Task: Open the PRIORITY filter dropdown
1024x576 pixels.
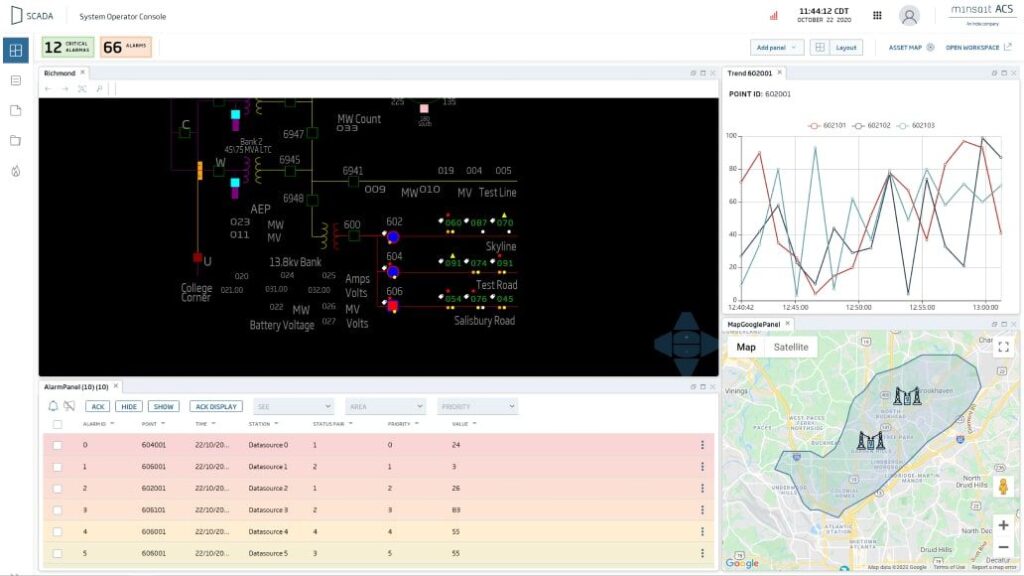Action: [x=477, y=407]
